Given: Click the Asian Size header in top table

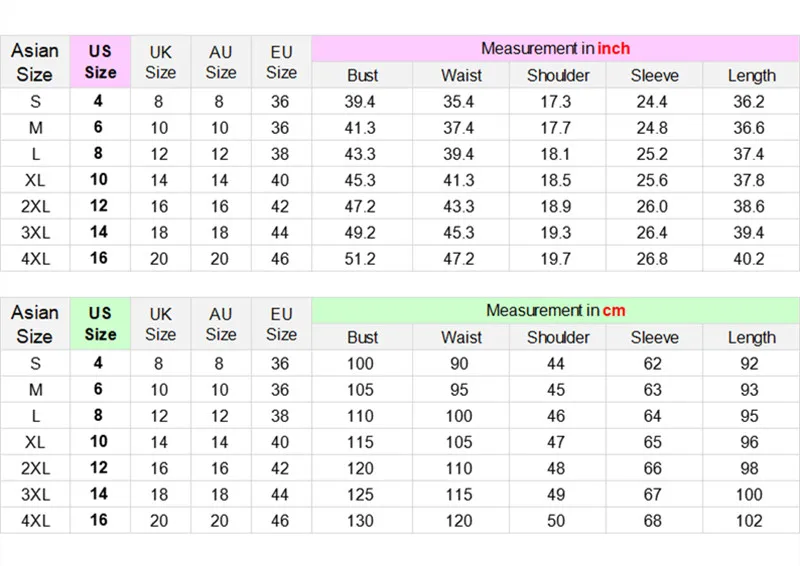Looking at the screenshot, I should [35, 62].
